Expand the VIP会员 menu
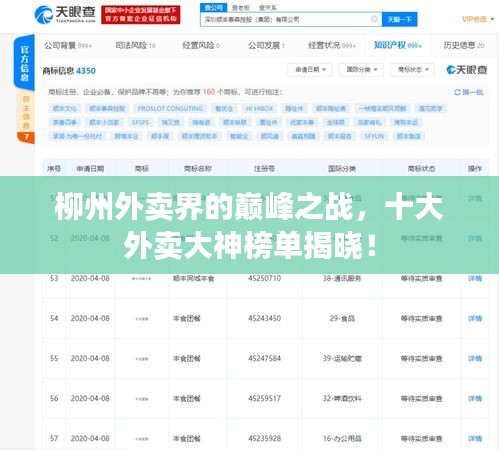Image resolution: width=499 pixels, height=450 pixels. (x=477, y=19)
